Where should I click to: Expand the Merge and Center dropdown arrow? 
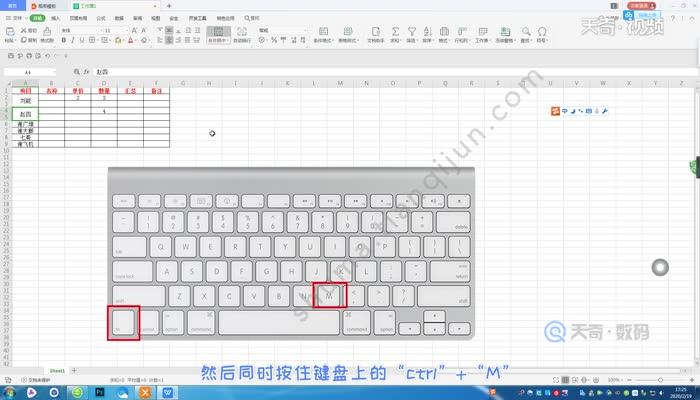229,41
